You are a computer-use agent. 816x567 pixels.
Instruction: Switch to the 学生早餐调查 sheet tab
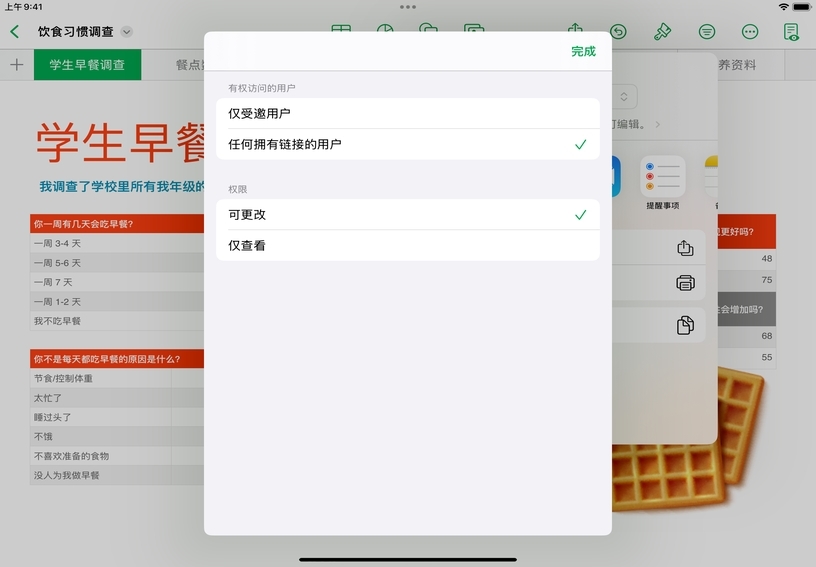pyautogui.click(x=87, y=65)
